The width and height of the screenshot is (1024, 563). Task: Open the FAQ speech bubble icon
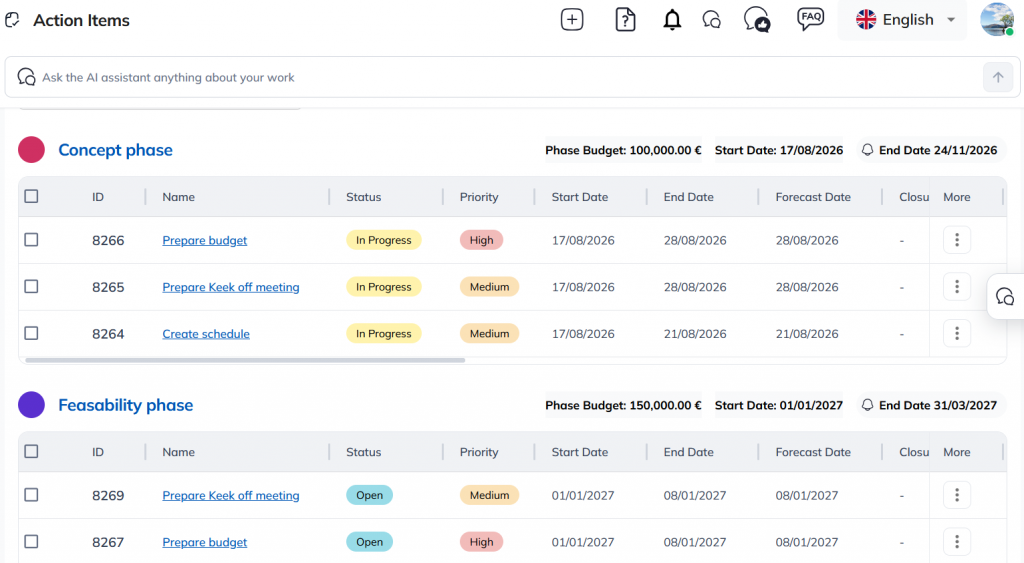tap(810, 18)
